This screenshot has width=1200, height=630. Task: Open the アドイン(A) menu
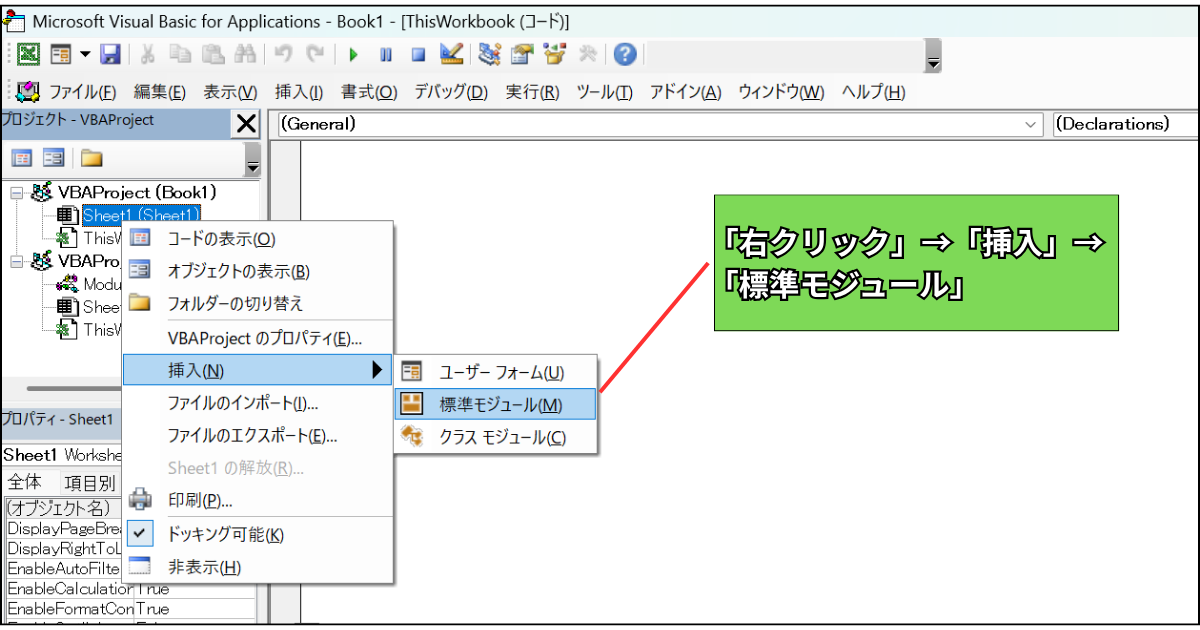[x=686, y=92]
